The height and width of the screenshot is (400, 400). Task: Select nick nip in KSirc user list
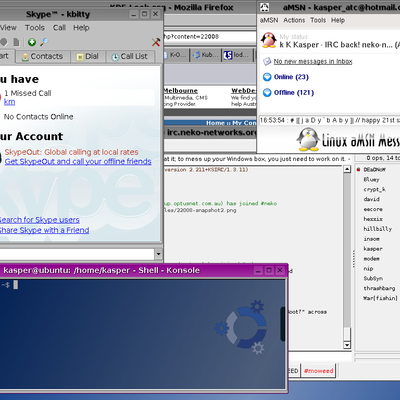(368, 269)
